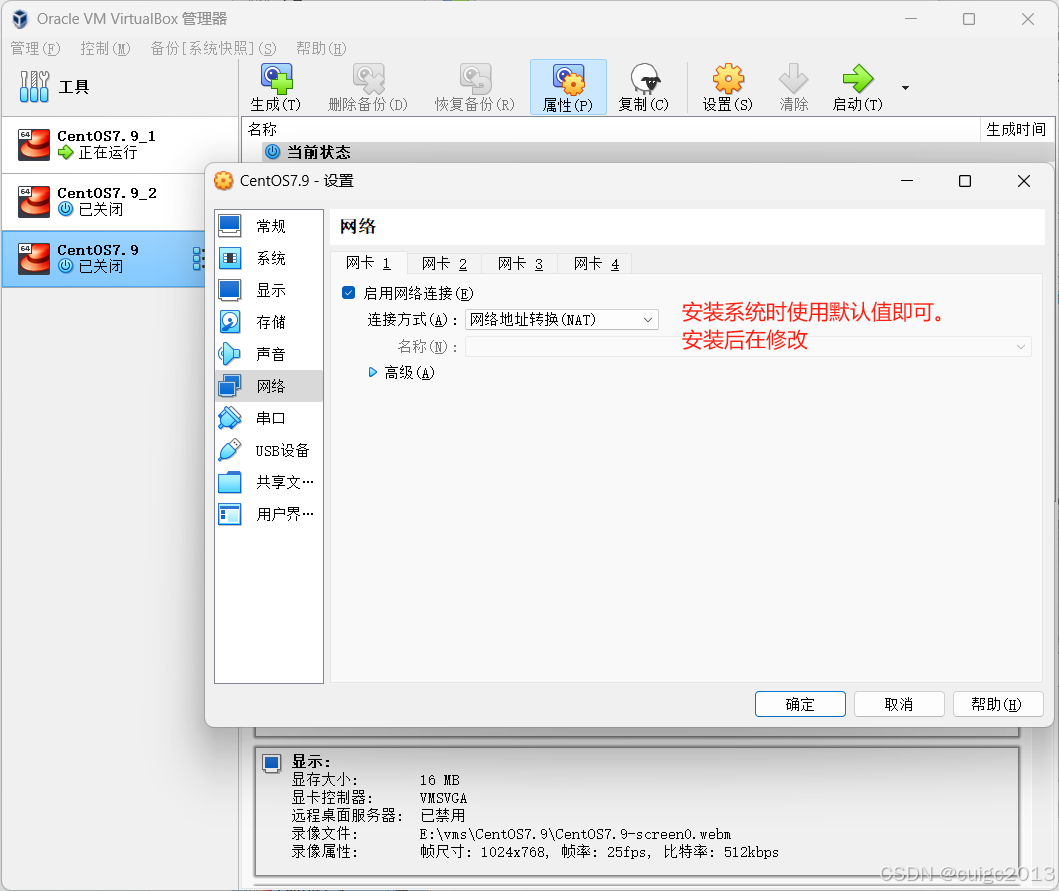
Task: Maximize the CentOS7.9 设置 dialog
Action: [x=965, y=181]
